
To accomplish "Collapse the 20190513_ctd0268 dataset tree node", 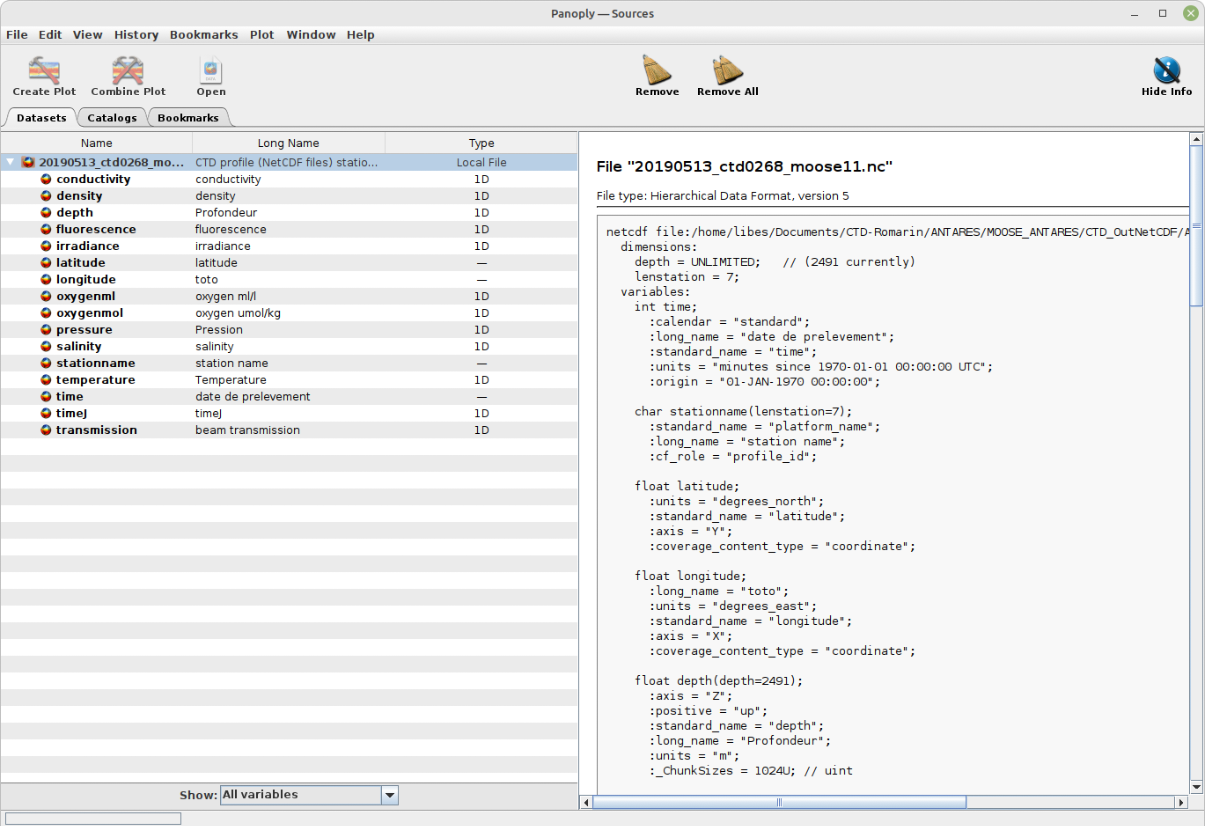I will point(10,162).
